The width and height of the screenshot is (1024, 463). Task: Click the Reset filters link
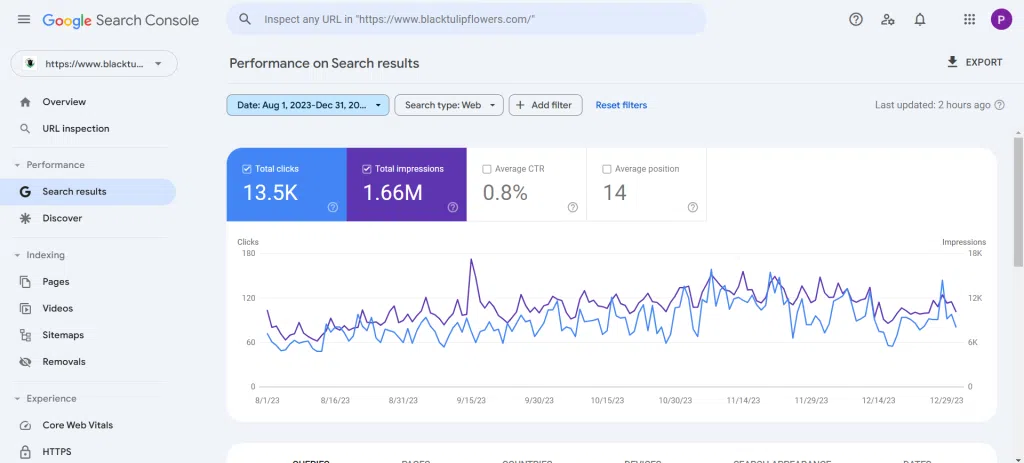(621, 105)
